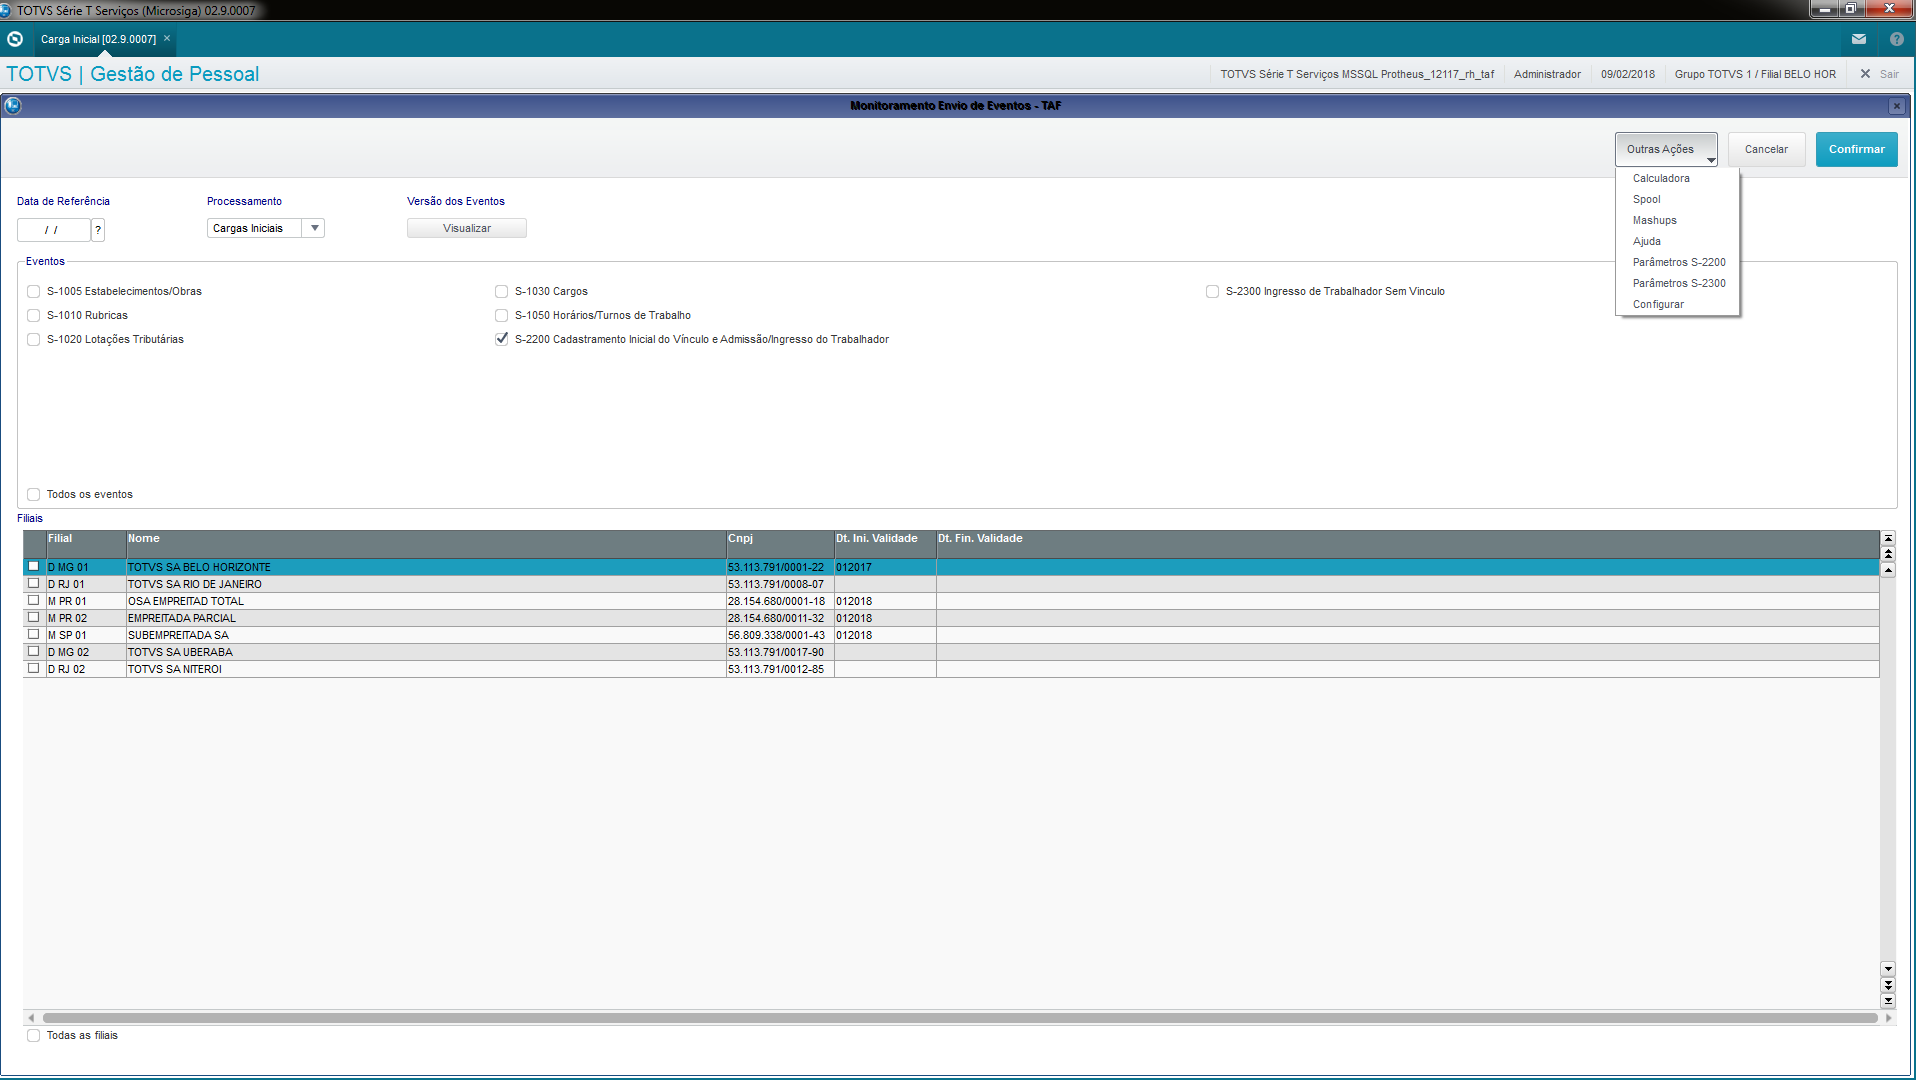Page down using the double down-arrow grid button
The width and height of the screenshot is (1916, 1080).
[x=1888, y=985]
